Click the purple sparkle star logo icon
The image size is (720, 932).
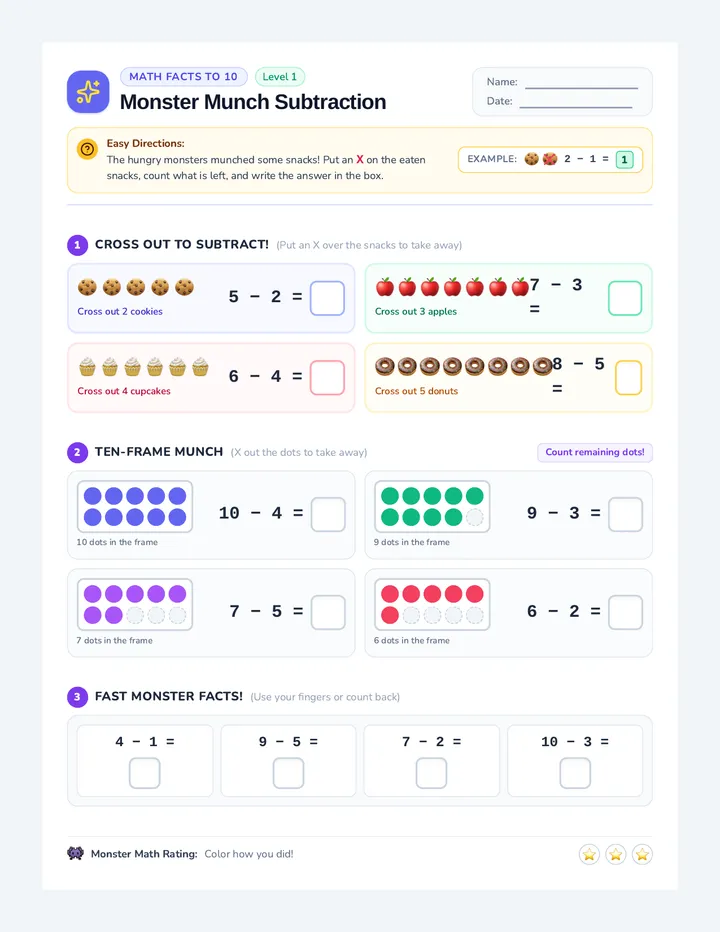click(x=88, y=92)
